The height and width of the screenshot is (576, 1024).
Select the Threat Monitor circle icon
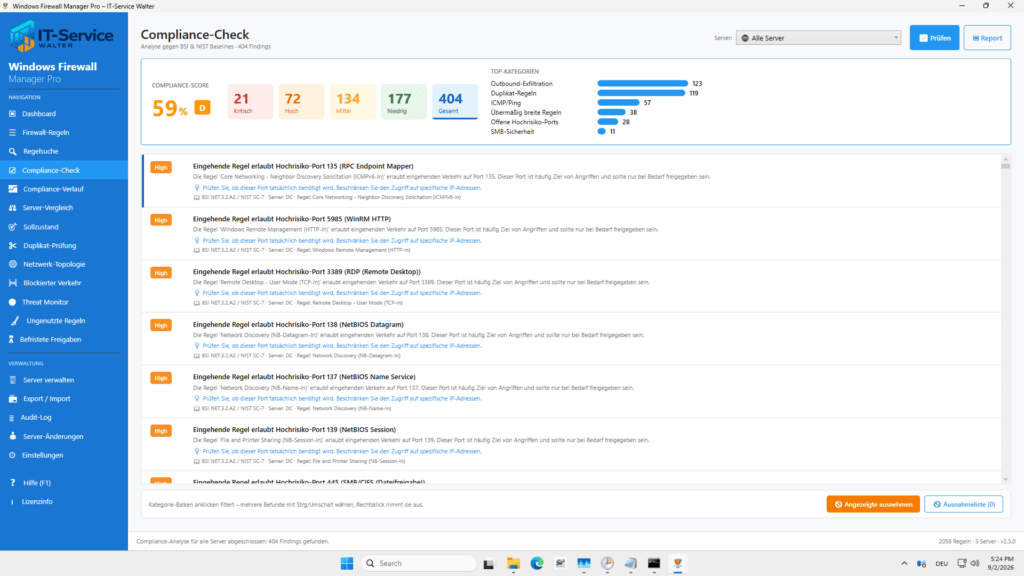pyautogui.click(x=12, y=302)
